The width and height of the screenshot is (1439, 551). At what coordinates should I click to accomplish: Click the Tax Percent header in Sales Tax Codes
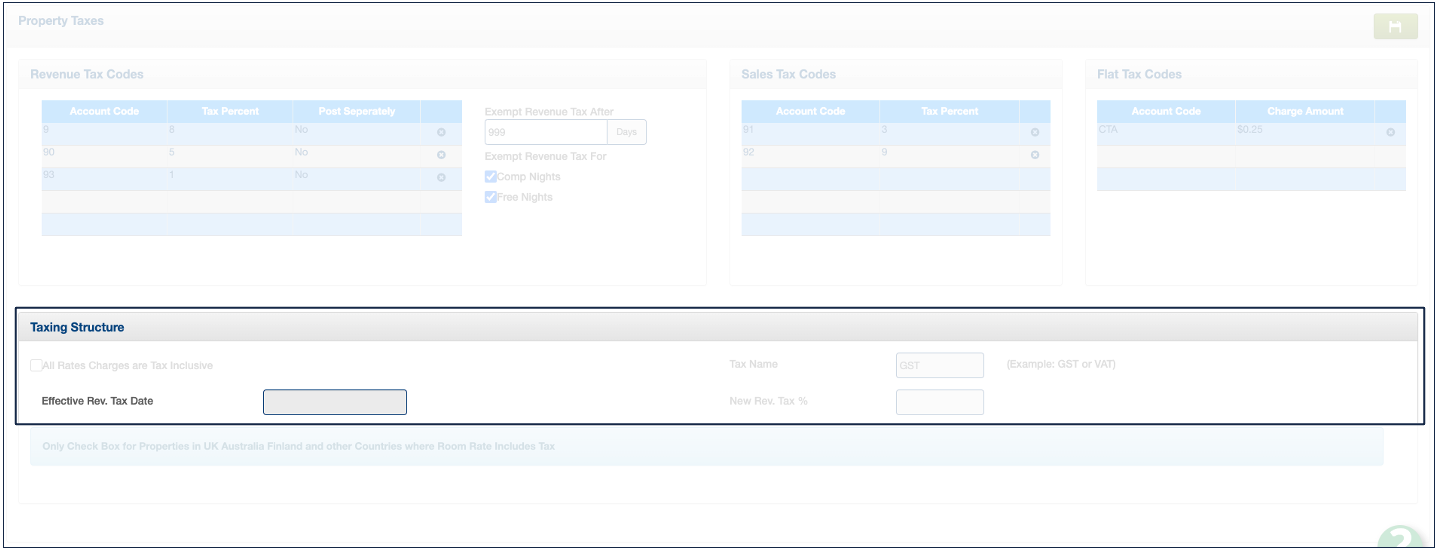click(949, 111)
